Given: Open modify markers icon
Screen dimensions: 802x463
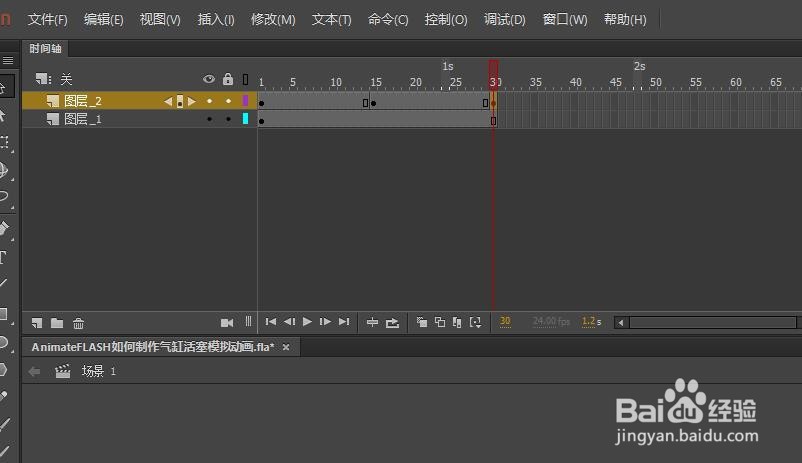Looking at the screenshot, I should pyautogui.click(x=476, y=322).
